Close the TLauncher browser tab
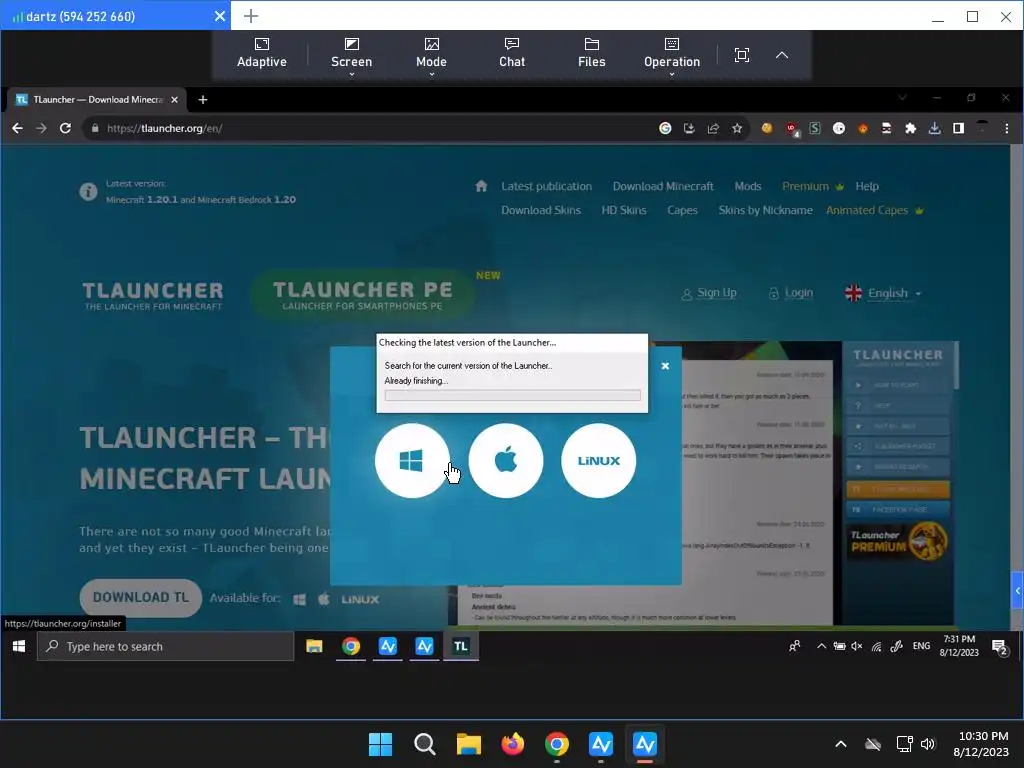Image resolution: width=1024 pixels, height=768 pixels. coord(174,100)
